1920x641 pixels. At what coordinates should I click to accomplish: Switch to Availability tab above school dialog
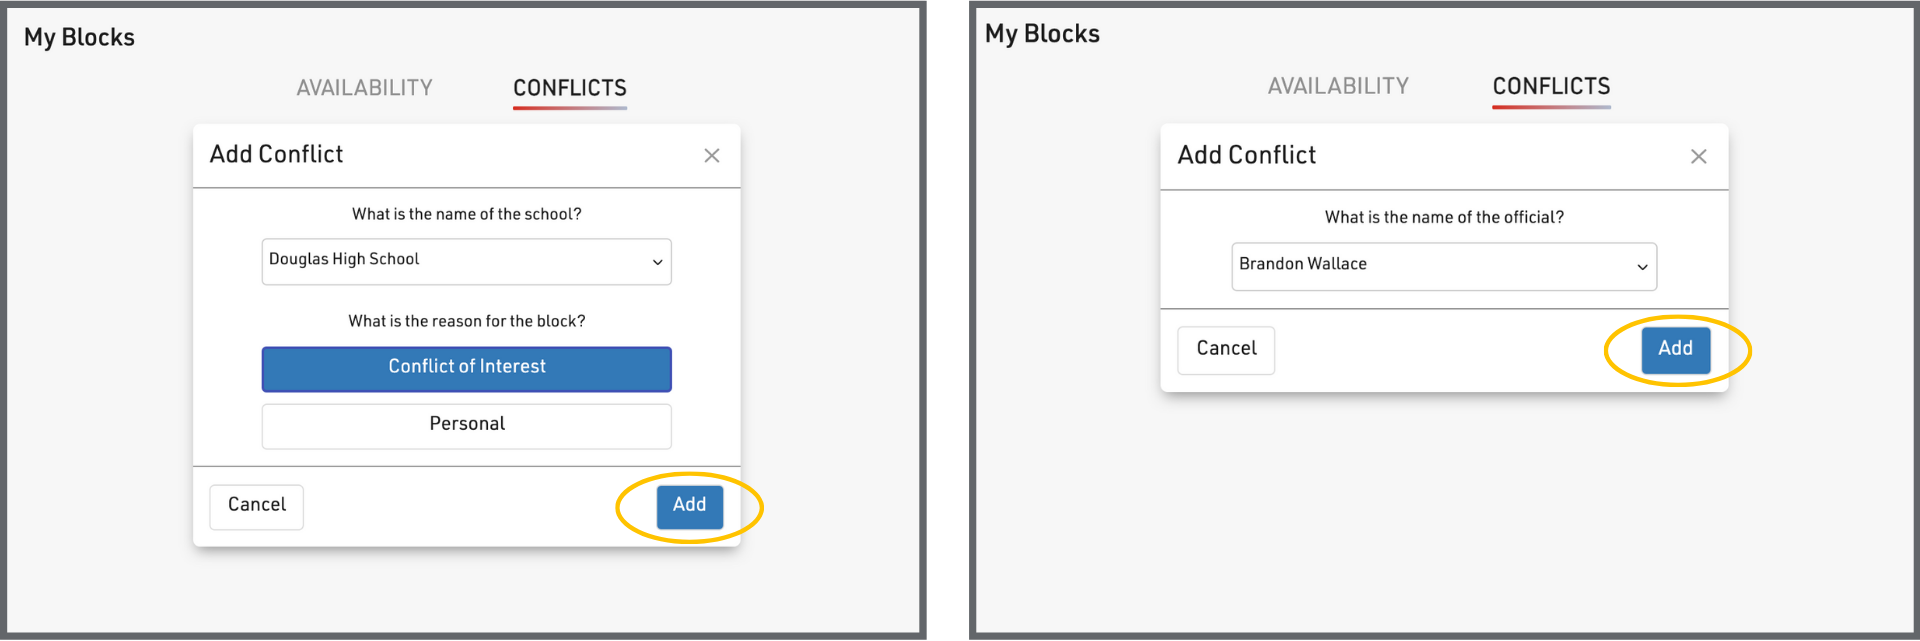point(364,88)
